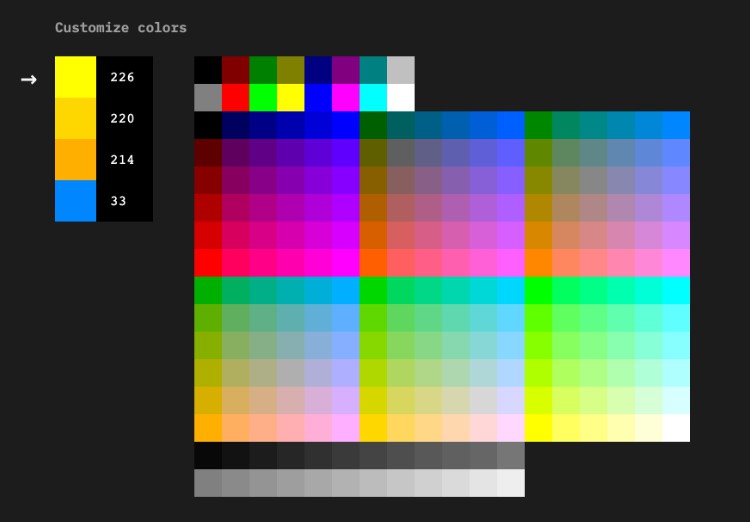Choose the white cell at color cube's bottom-right corner
Screen dimensions: 750x522
pyautogui.click(x=676, y=428)
